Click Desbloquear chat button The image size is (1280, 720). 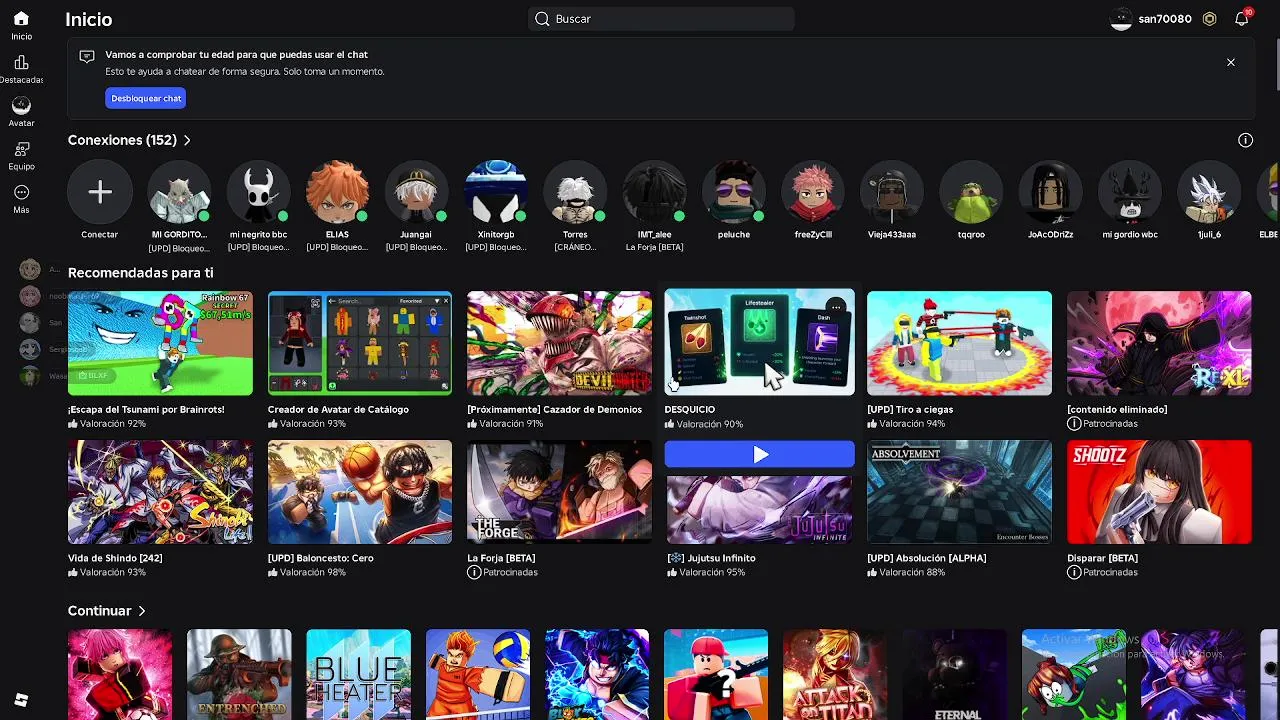coord(146,98)
